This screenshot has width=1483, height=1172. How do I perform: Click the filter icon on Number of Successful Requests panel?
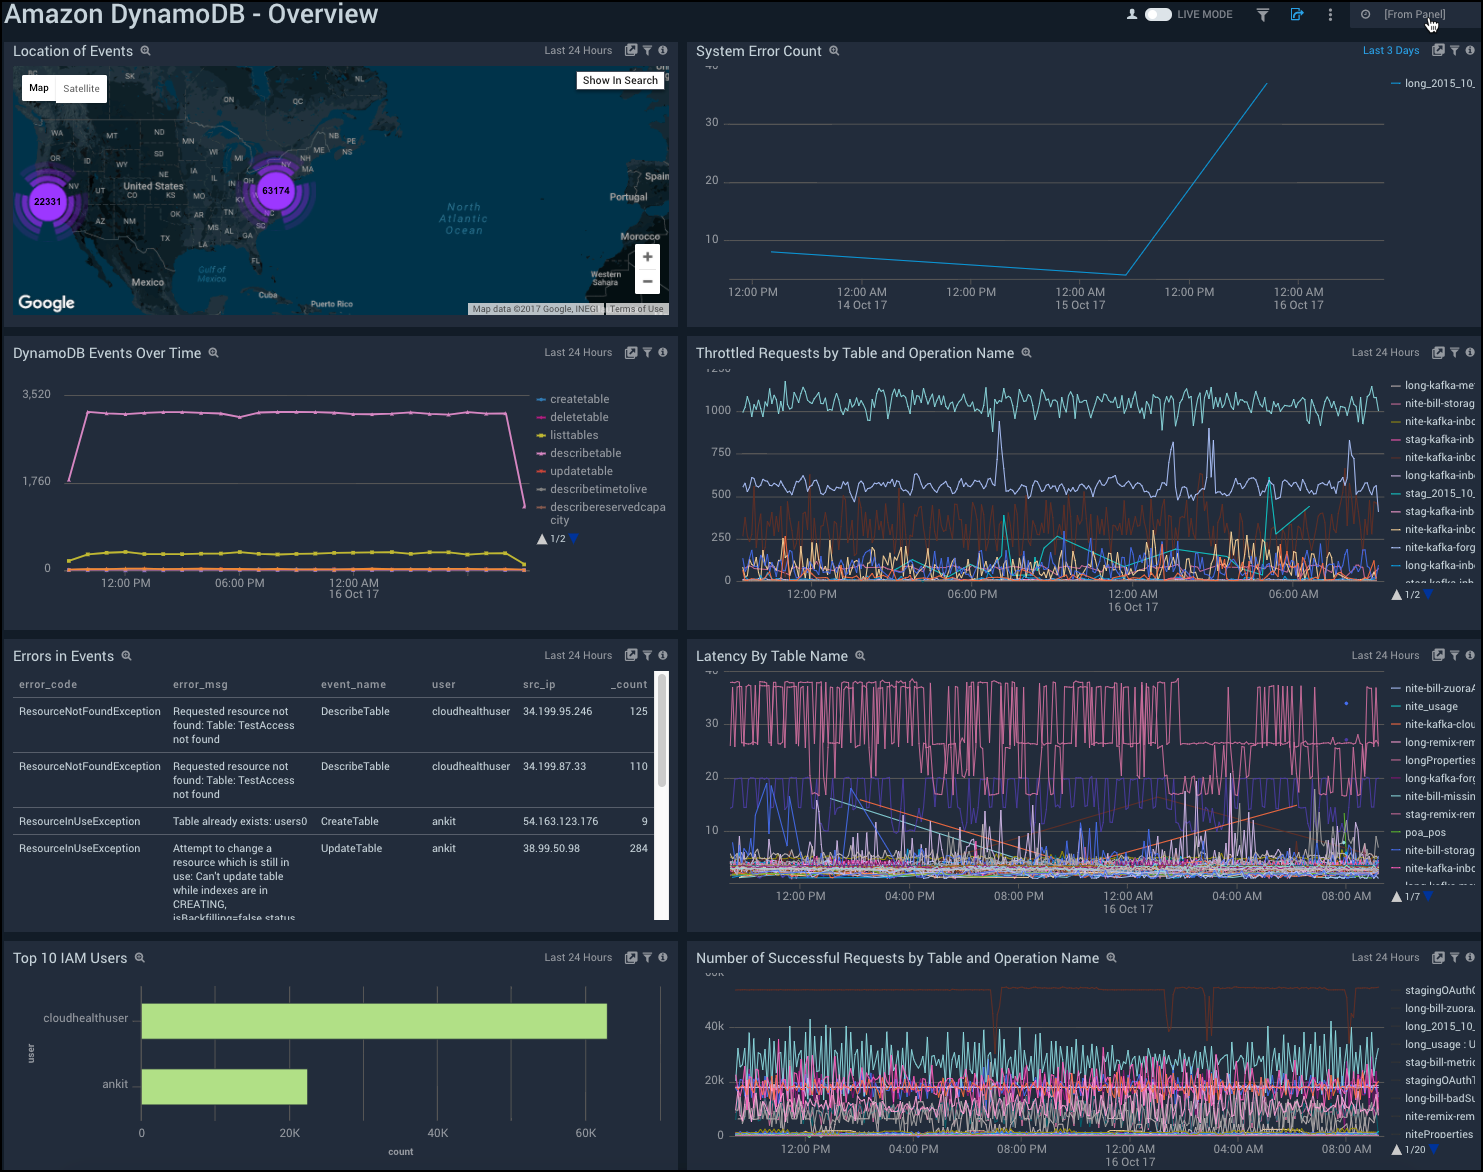(x=1454, y=957)
